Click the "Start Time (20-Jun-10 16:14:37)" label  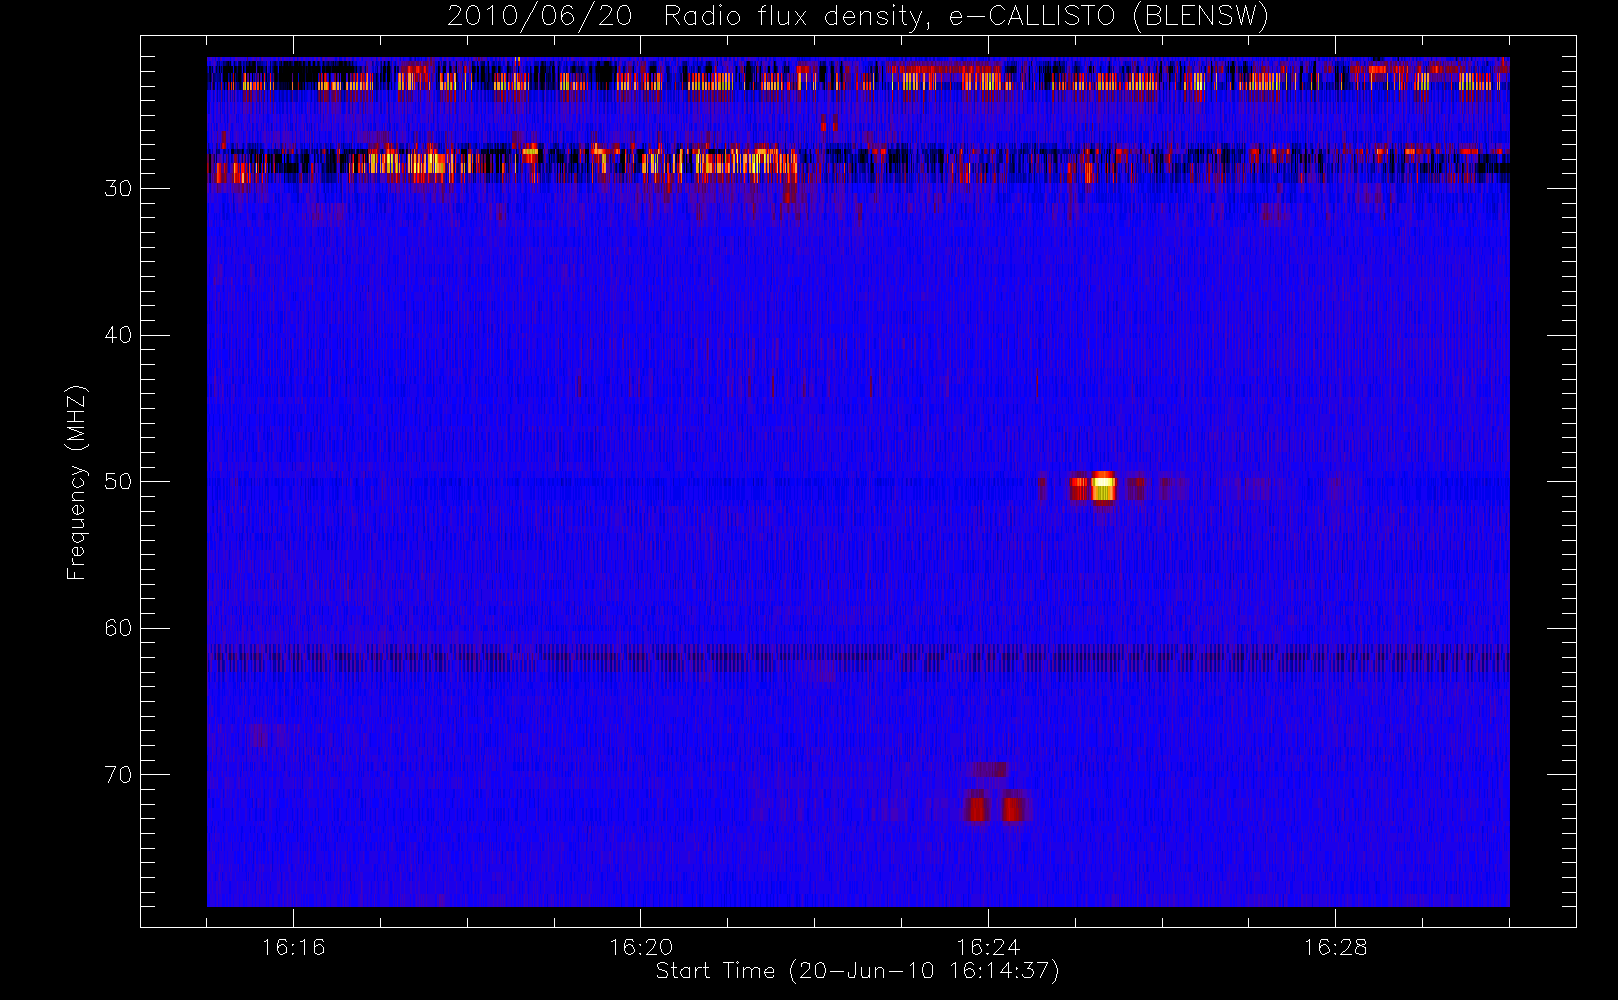(x=857, y=971)
